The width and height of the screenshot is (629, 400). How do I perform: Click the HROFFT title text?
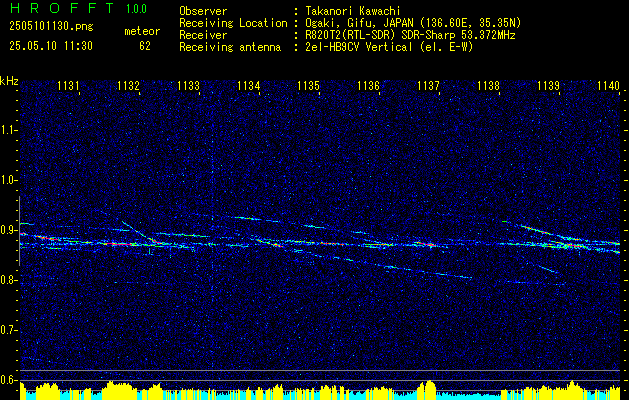62,8
